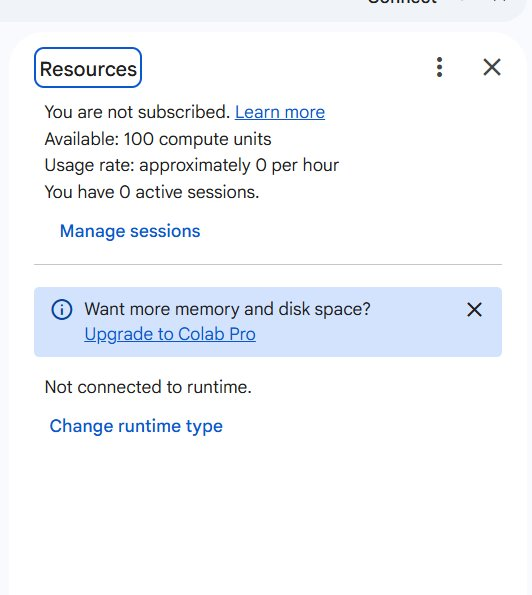
Task: Open the Change runtime type dialog
Action: (x=136, y=426)
